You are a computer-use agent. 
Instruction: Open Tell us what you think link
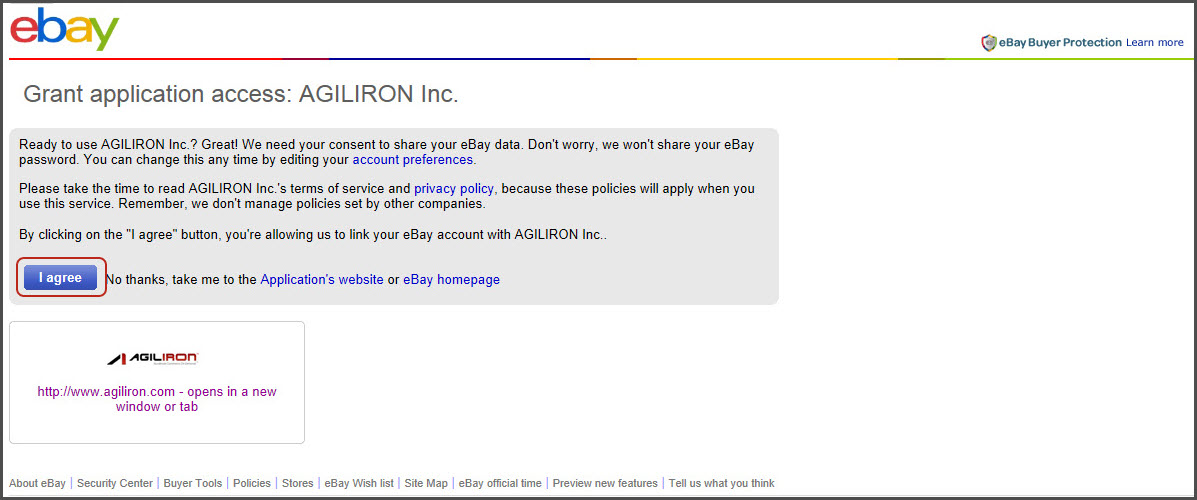click(721, 483)
